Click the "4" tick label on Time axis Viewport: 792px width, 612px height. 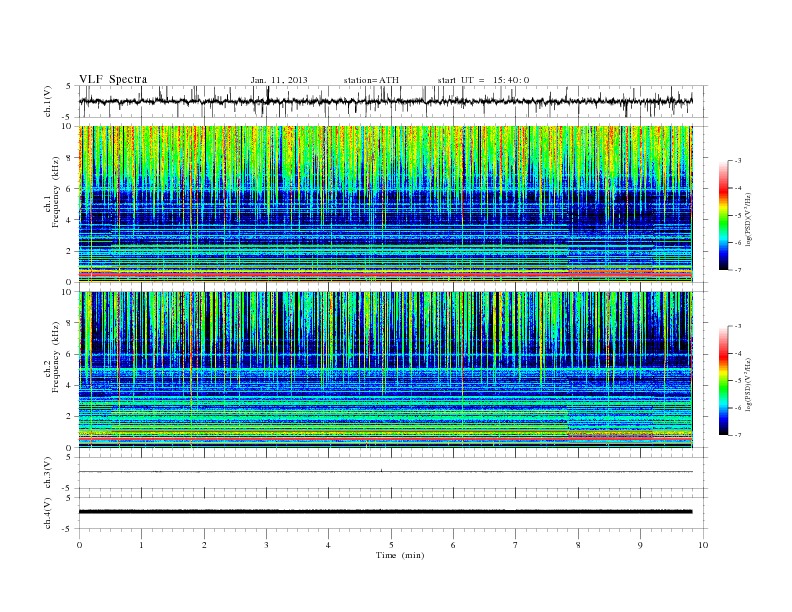pyautogui.click(x=328, y=545)
